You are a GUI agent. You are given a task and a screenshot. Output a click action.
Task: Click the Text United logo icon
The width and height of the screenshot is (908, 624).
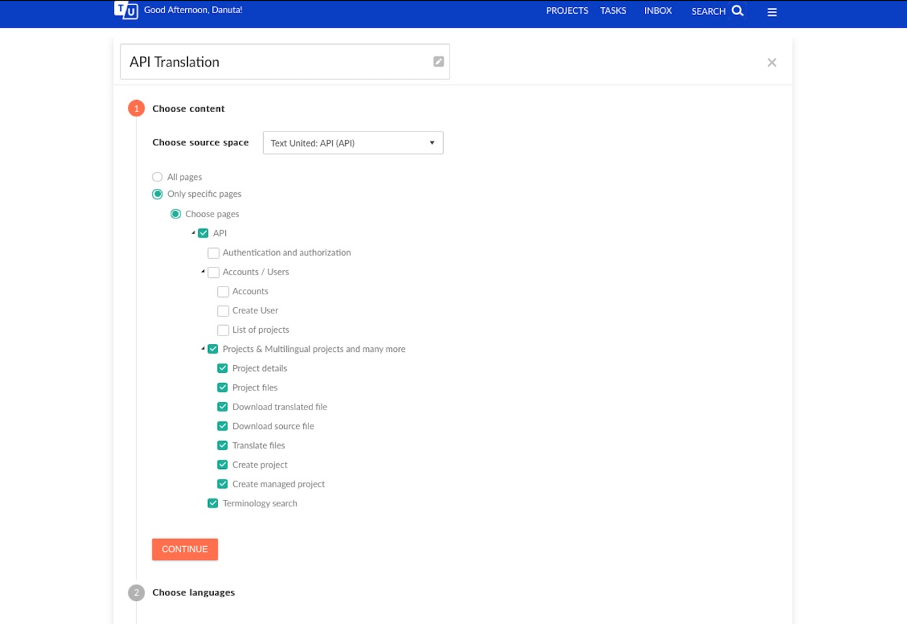coord(126,10)
